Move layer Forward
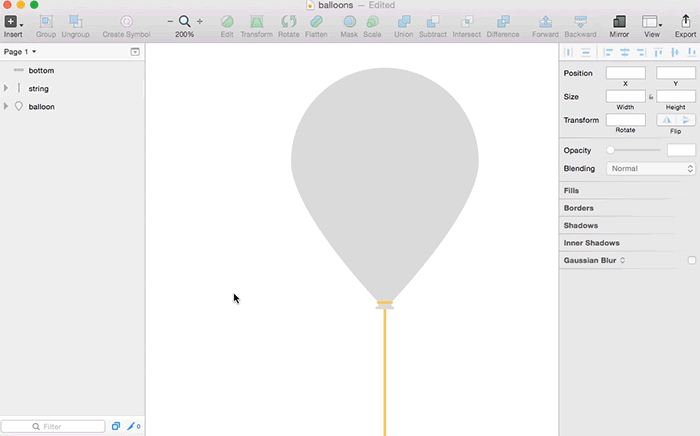Screen dimensions: 700x436 point(545,21)
